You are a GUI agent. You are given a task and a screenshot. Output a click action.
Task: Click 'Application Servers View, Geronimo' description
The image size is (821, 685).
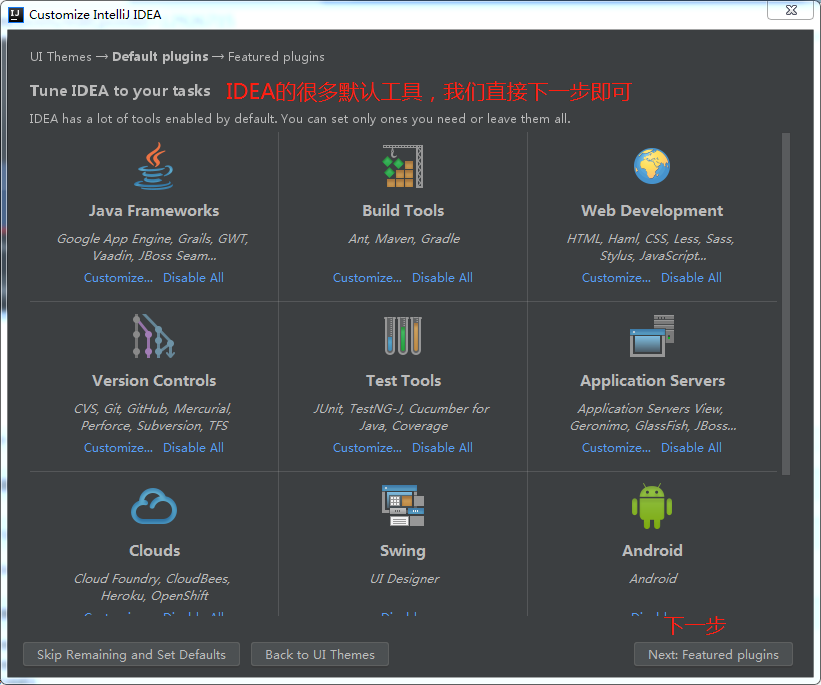coord(653,417)
